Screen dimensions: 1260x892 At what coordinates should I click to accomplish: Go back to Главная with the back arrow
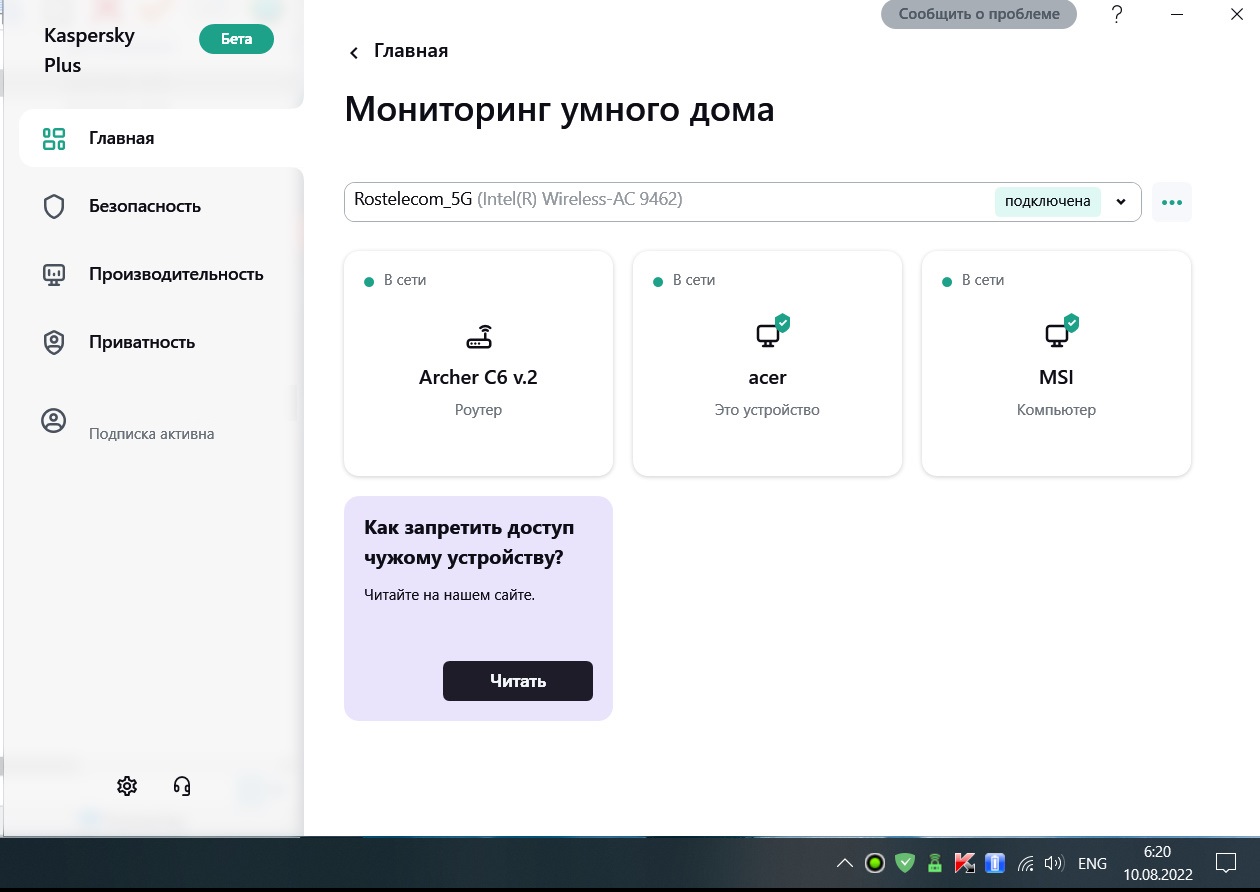tap(354, 52)
